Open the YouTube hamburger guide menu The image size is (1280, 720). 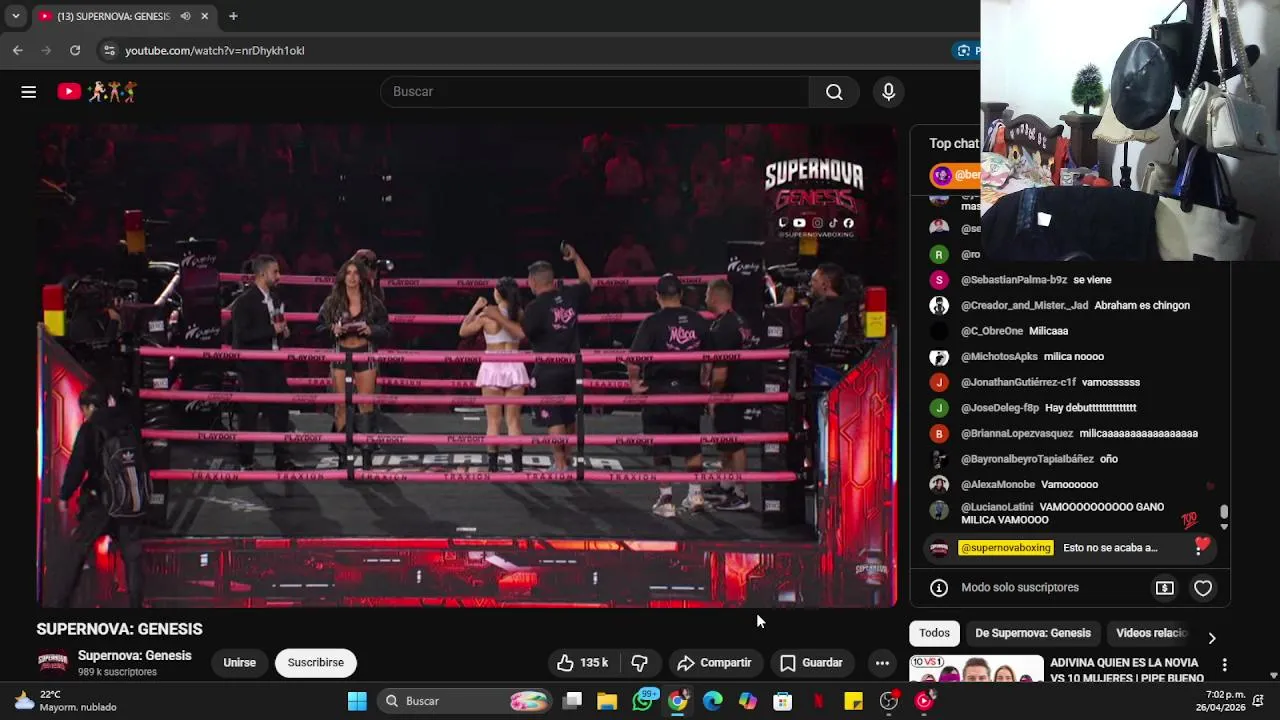point(28,92)
